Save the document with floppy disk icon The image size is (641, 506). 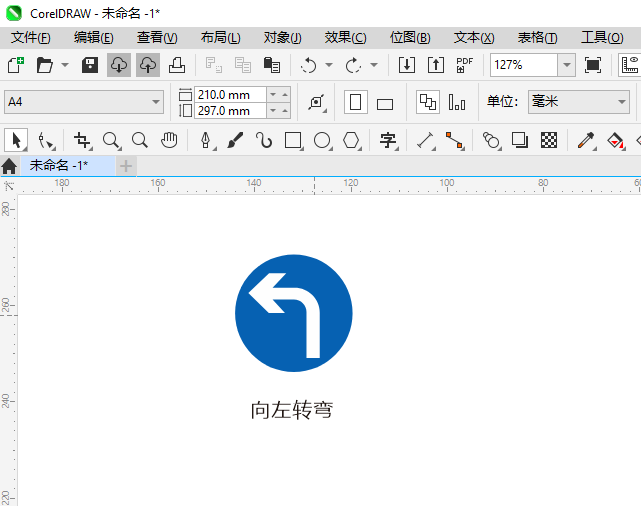(90, 65)
